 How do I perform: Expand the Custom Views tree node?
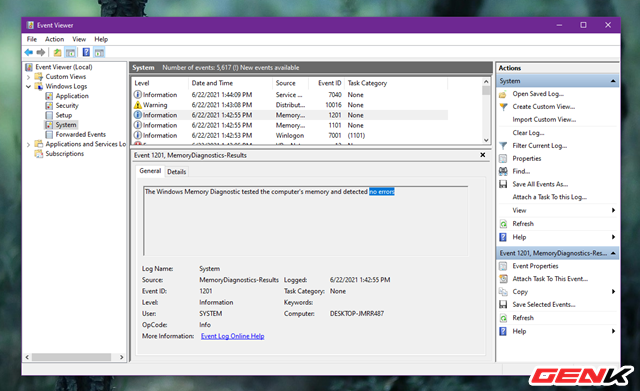click(28, 77)
